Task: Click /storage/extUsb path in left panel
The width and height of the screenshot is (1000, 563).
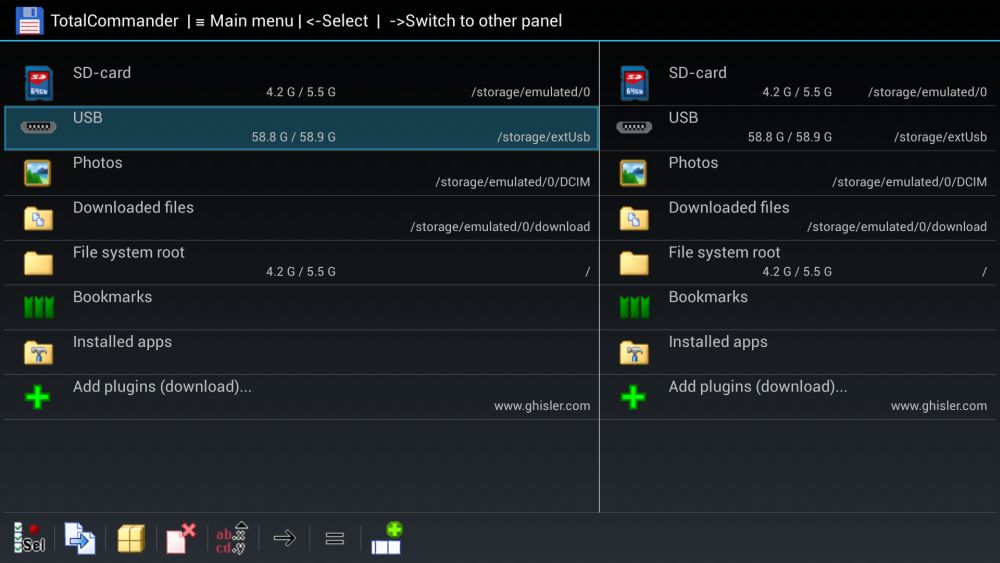Action: pos(543,137)
